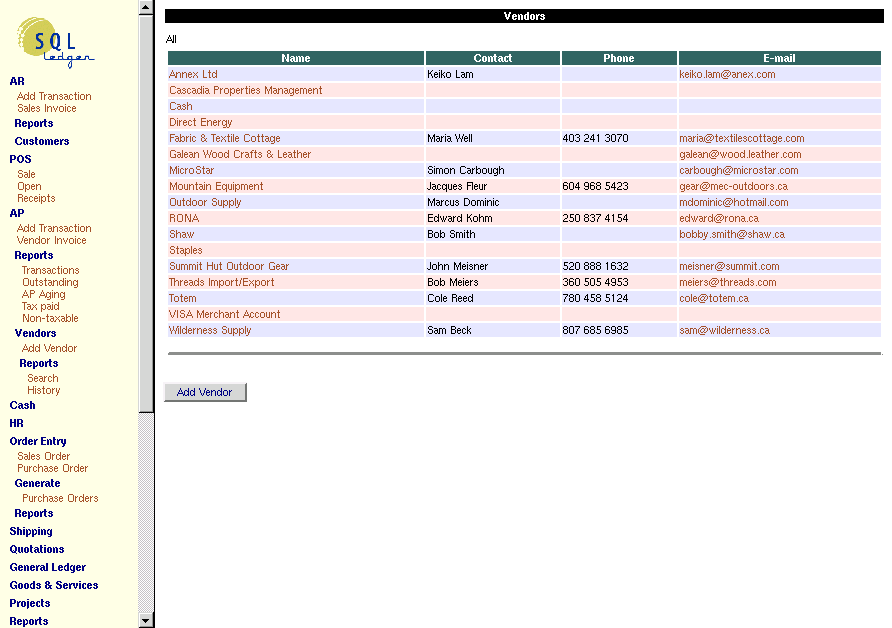The height and width of the screenshot is (628, 892).
Task: Open Sales Invoice entry
Action: [x=46, y=107]
